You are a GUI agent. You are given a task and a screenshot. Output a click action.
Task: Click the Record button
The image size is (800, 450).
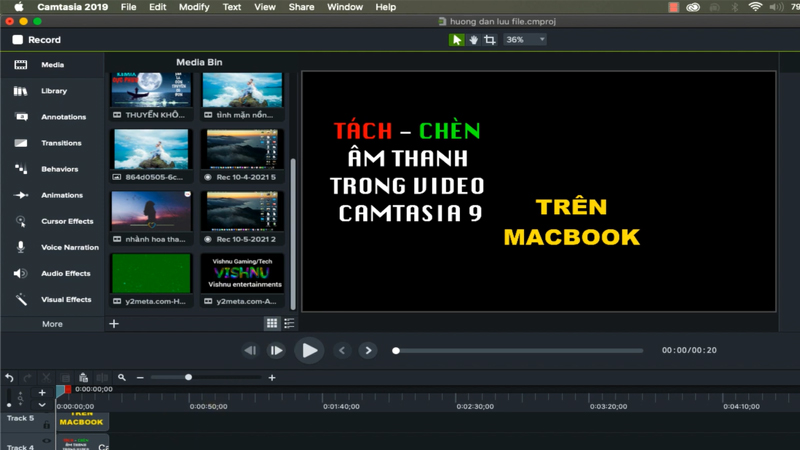37,40
